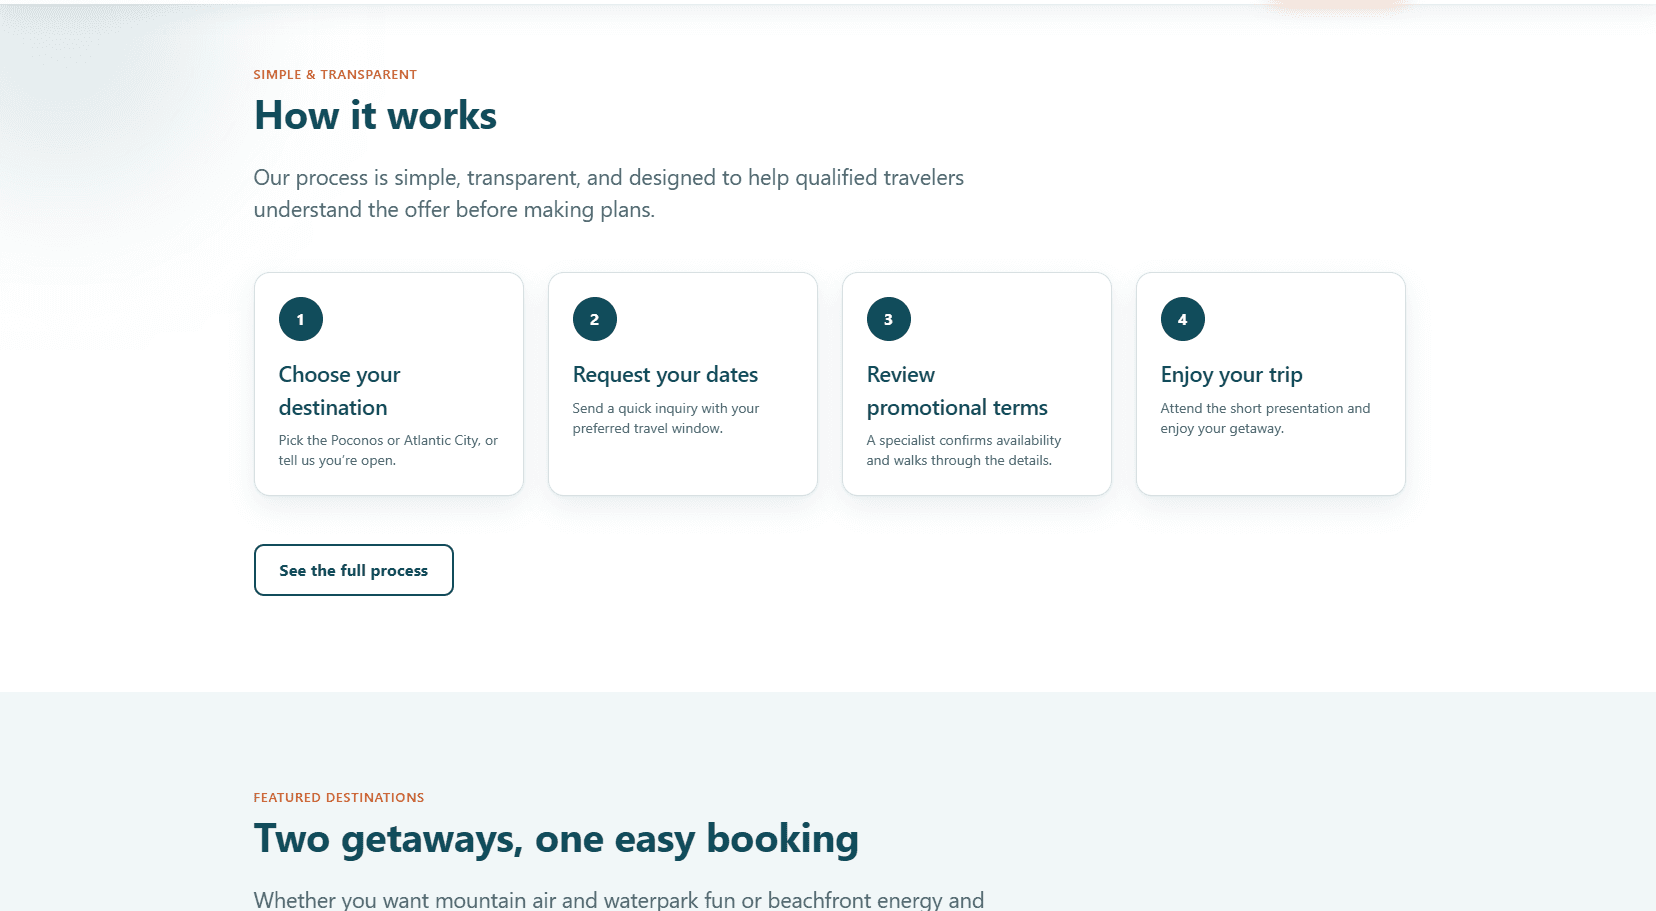Click the 'Enjoy your trip' card title
This screenshot has height=911, width=1656.
(1231, 375)
